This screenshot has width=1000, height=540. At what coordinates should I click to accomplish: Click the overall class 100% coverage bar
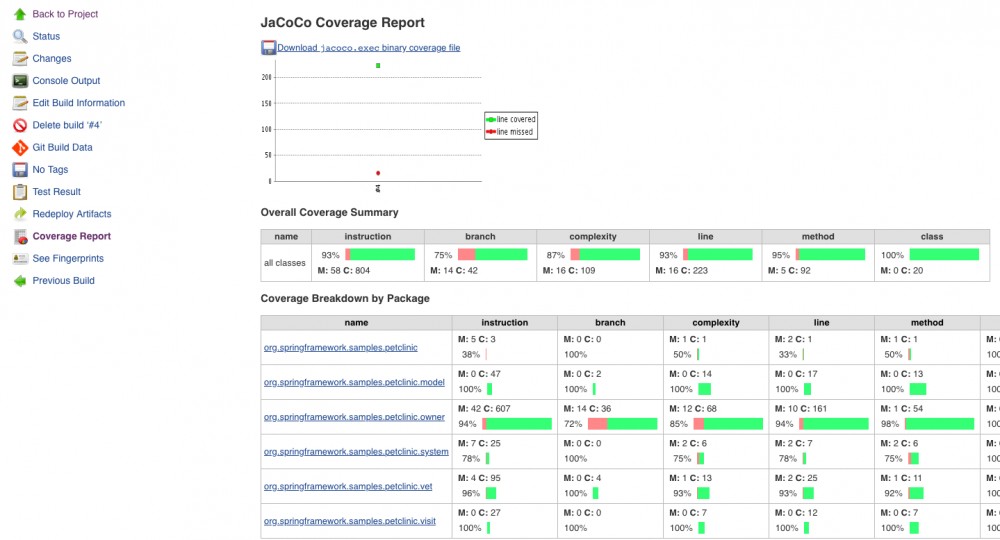944,255
